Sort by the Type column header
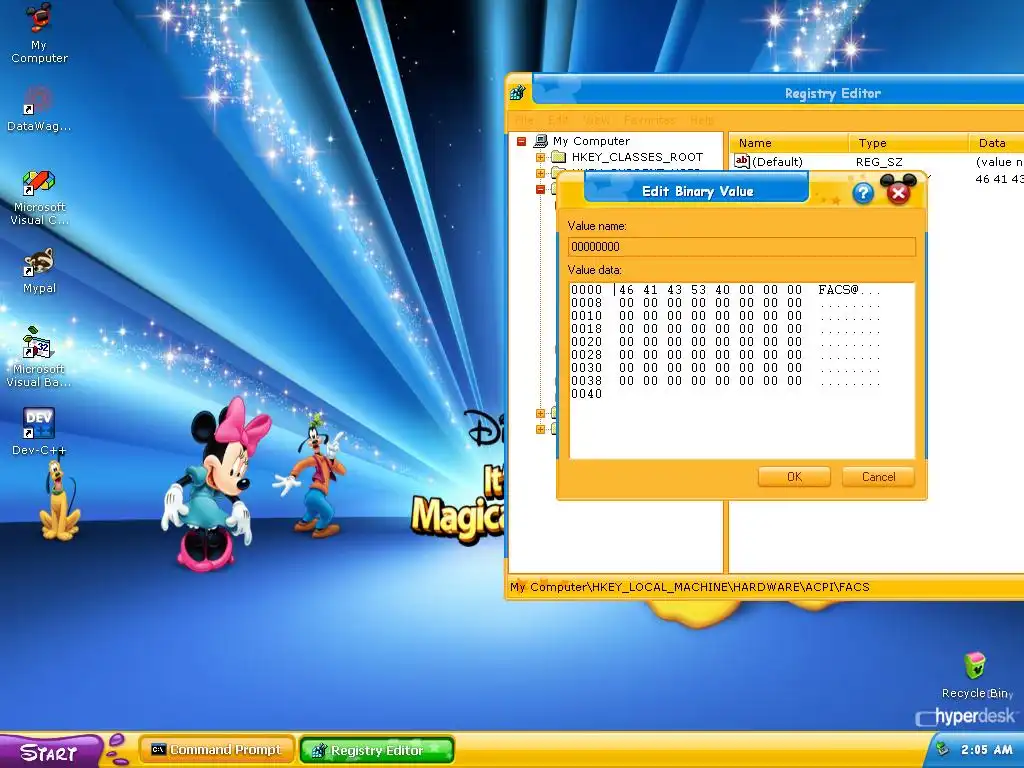1024x768 pixels. tap(908, 143)
